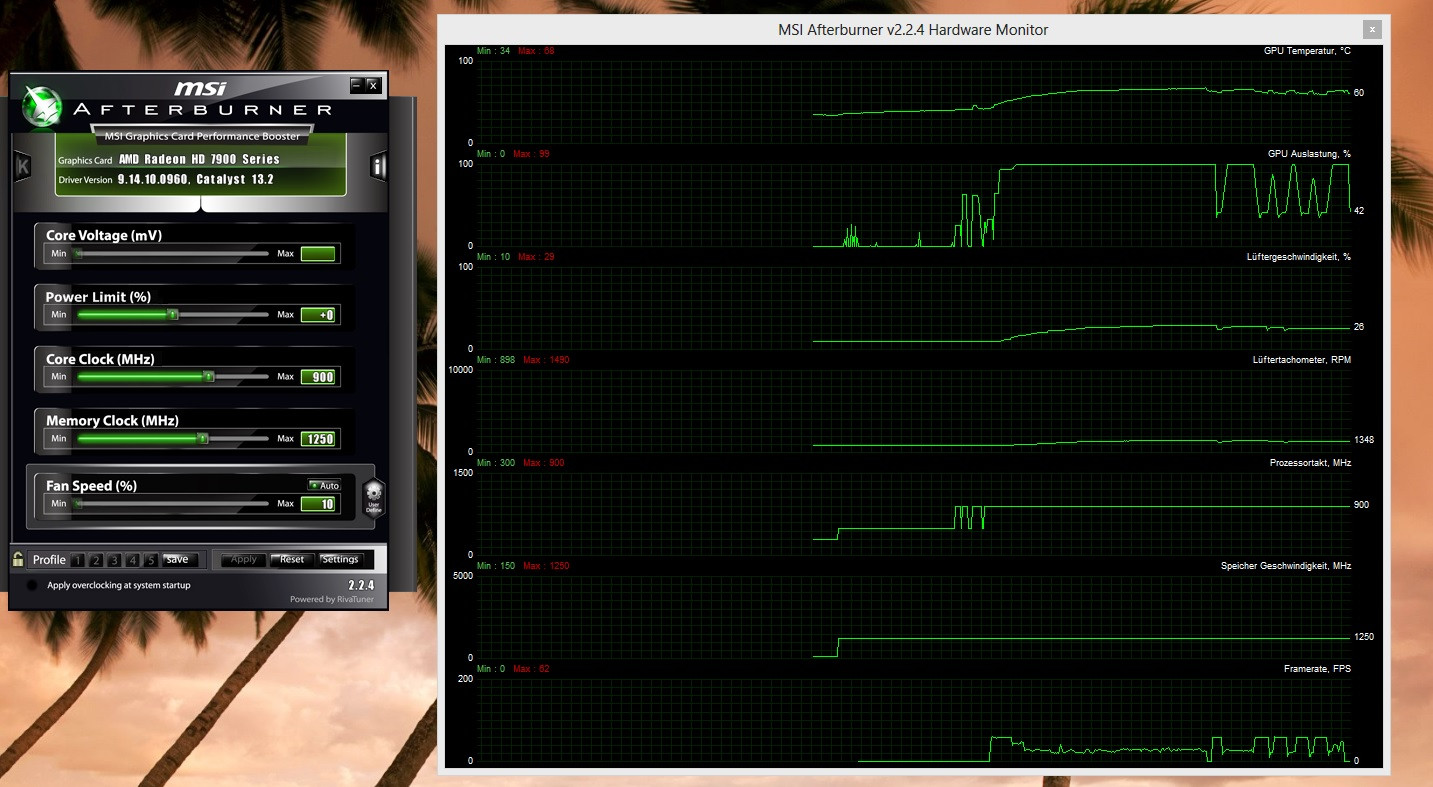Image resolution: width=1433 pixels, height=787 pixels.
Task: Click the Hardware Monitor title bar text
Action: click(x=913, y=30)
